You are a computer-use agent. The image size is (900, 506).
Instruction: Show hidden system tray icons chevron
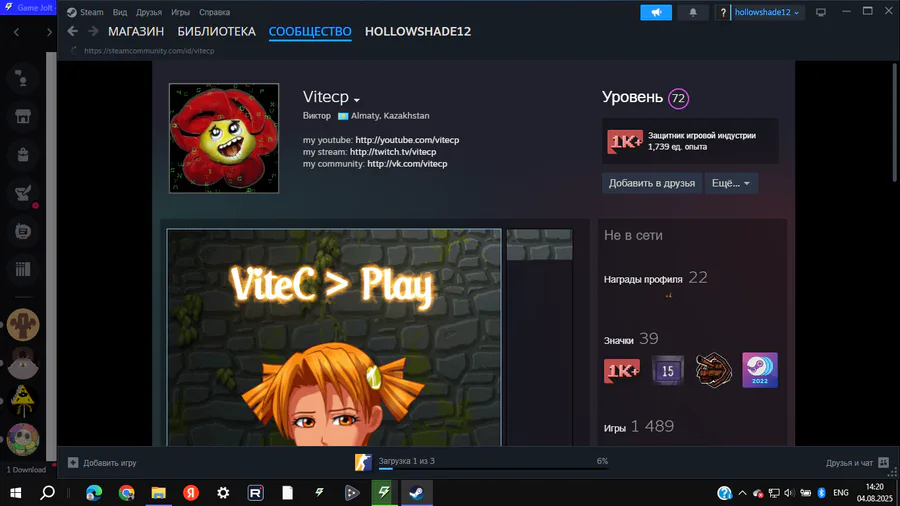742,493
